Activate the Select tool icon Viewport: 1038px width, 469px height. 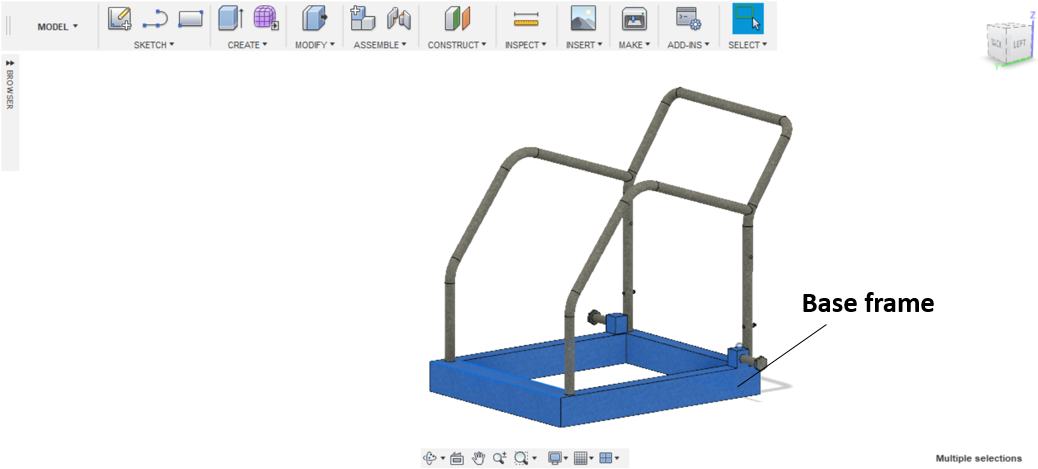(x=747, y=19)
